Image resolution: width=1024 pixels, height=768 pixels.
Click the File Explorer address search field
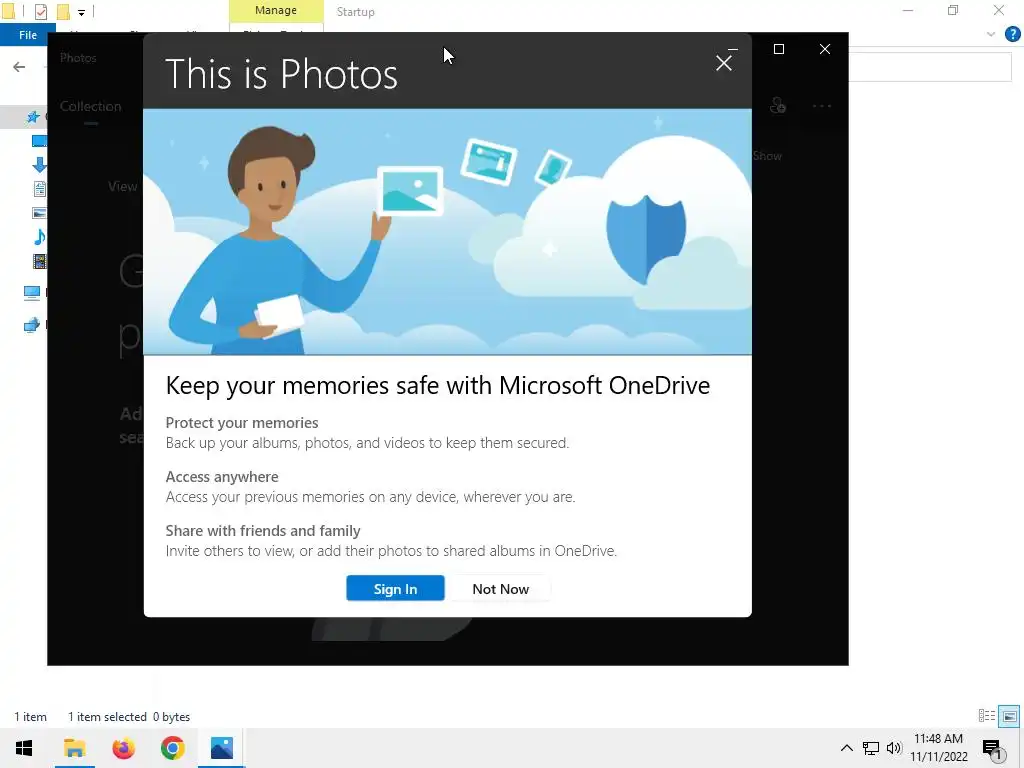[930, 67]
